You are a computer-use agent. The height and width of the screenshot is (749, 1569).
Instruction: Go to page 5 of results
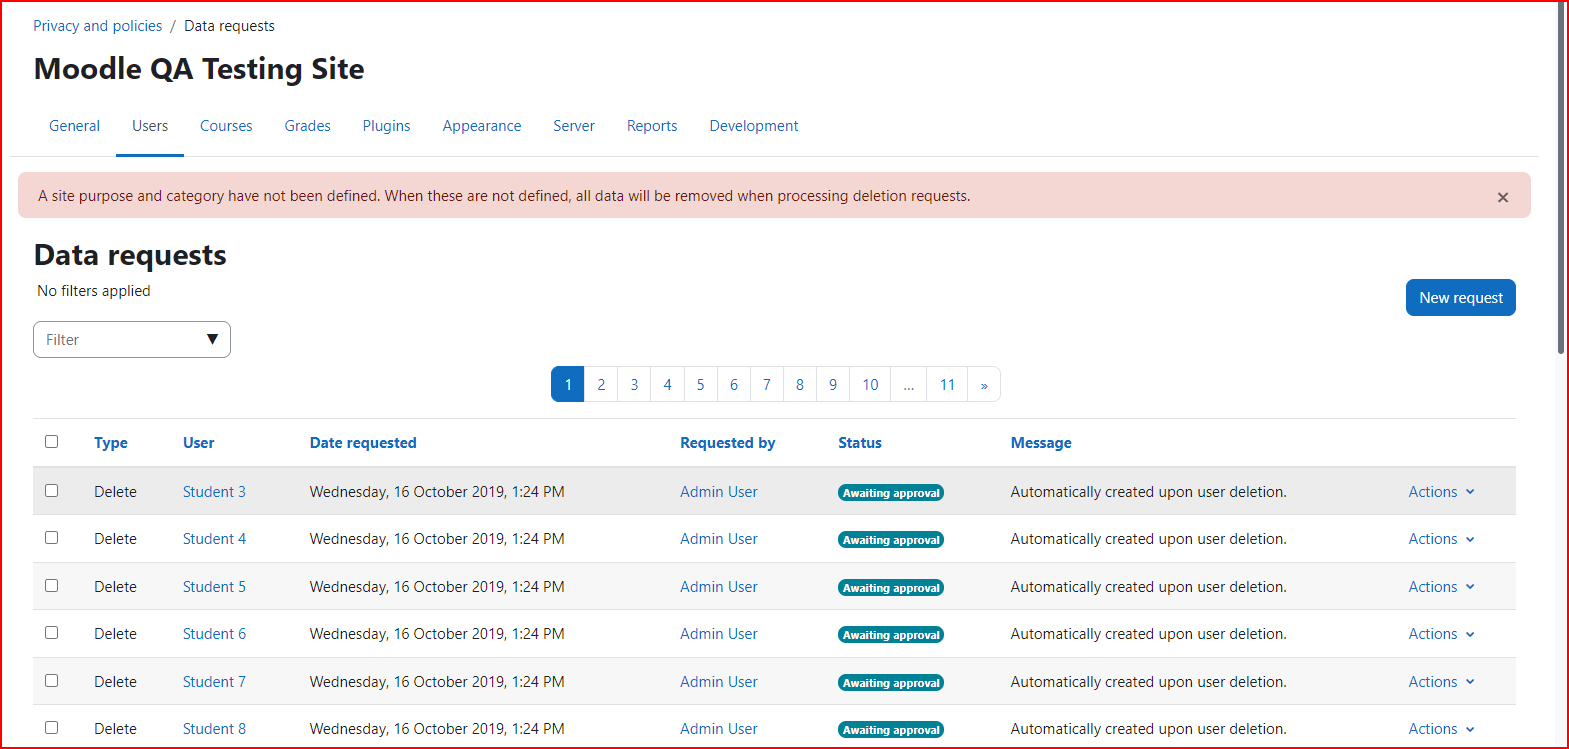700,385
